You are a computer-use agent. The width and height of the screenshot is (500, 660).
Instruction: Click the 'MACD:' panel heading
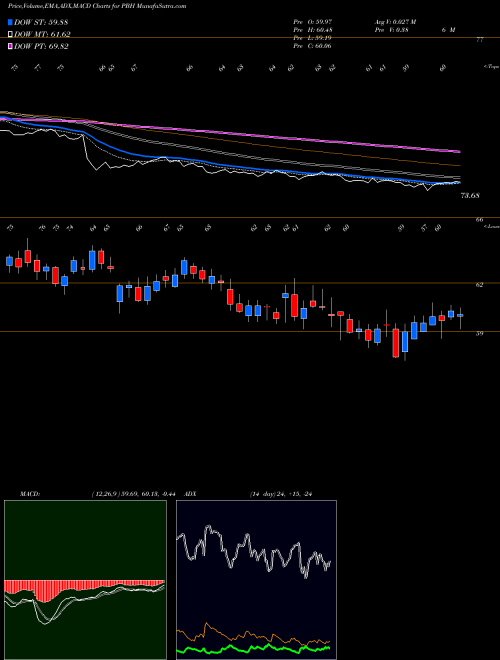(x=29, y=494)
